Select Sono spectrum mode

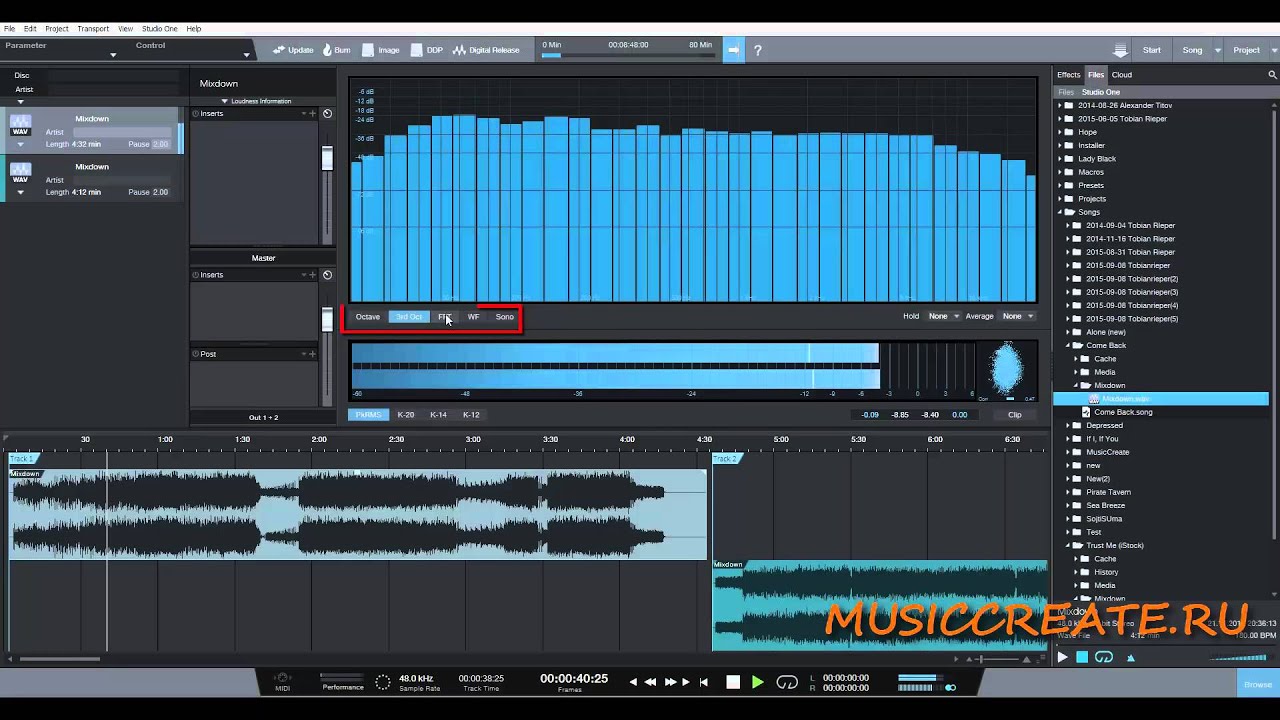coord(504,317)
